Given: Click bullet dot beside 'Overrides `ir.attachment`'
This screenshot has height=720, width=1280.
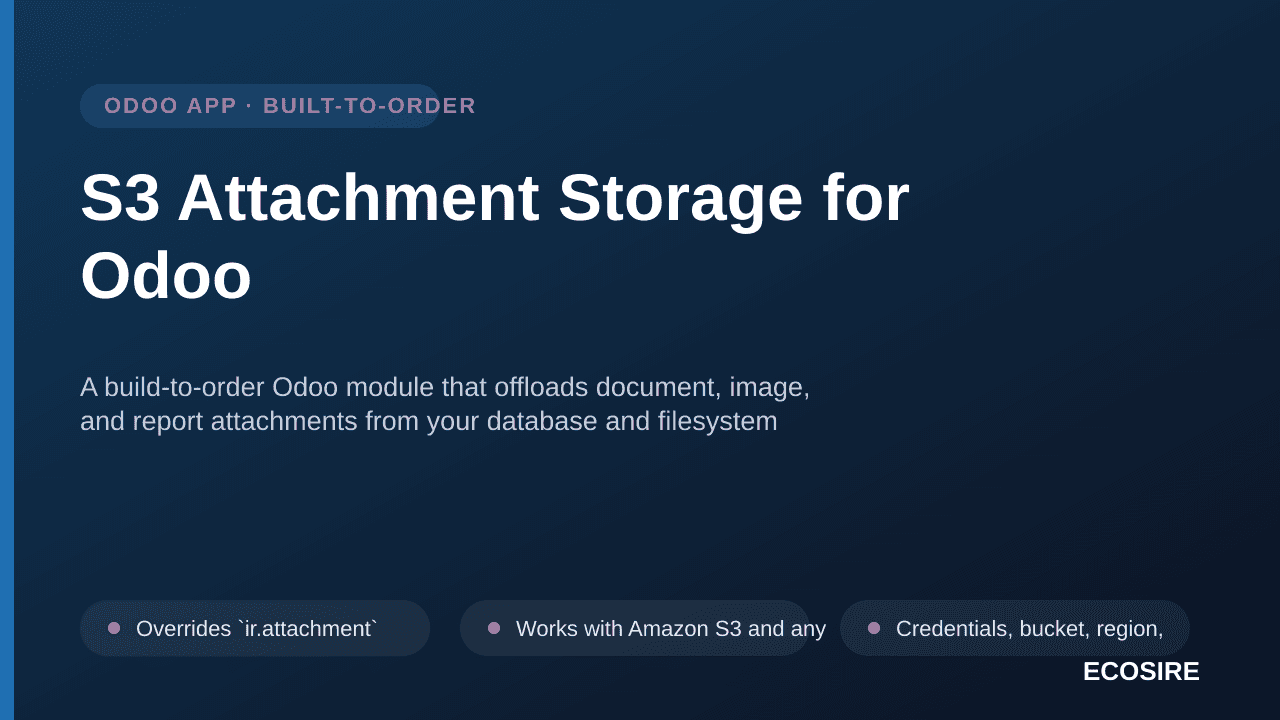Looking at the screenshot, I should point(114,628).
